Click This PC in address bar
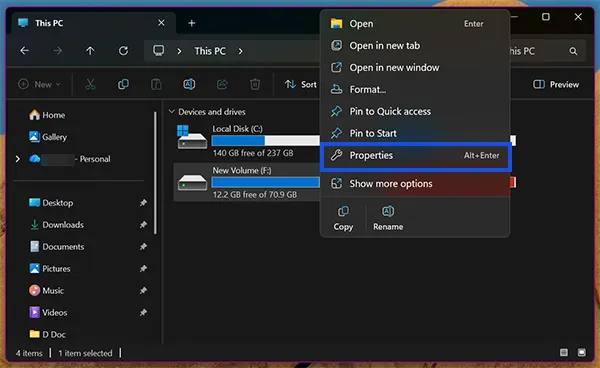 pyautogui.click(x=210, y=51)
